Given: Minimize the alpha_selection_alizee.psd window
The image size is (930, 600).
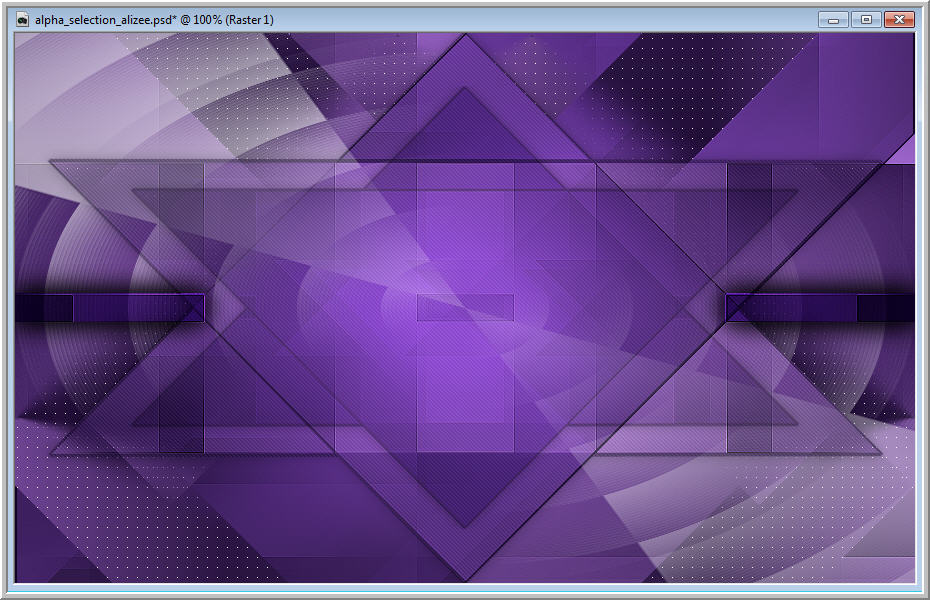Looking at the screenshot, I should point(833,20).
